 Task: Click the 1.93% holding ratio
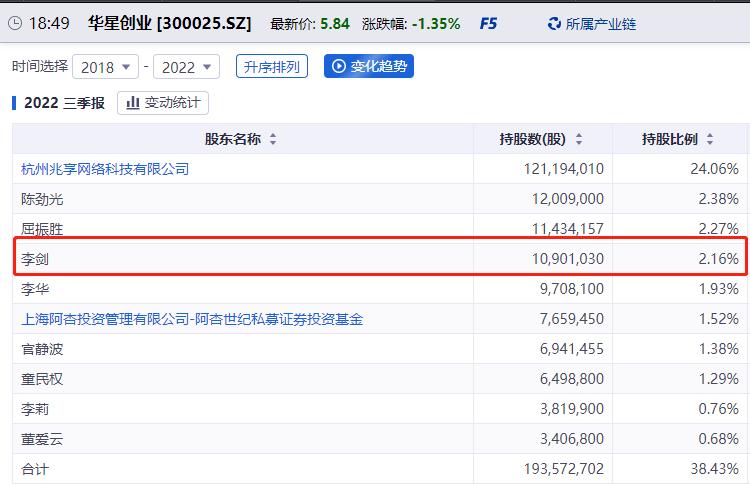tap(718, 289)
